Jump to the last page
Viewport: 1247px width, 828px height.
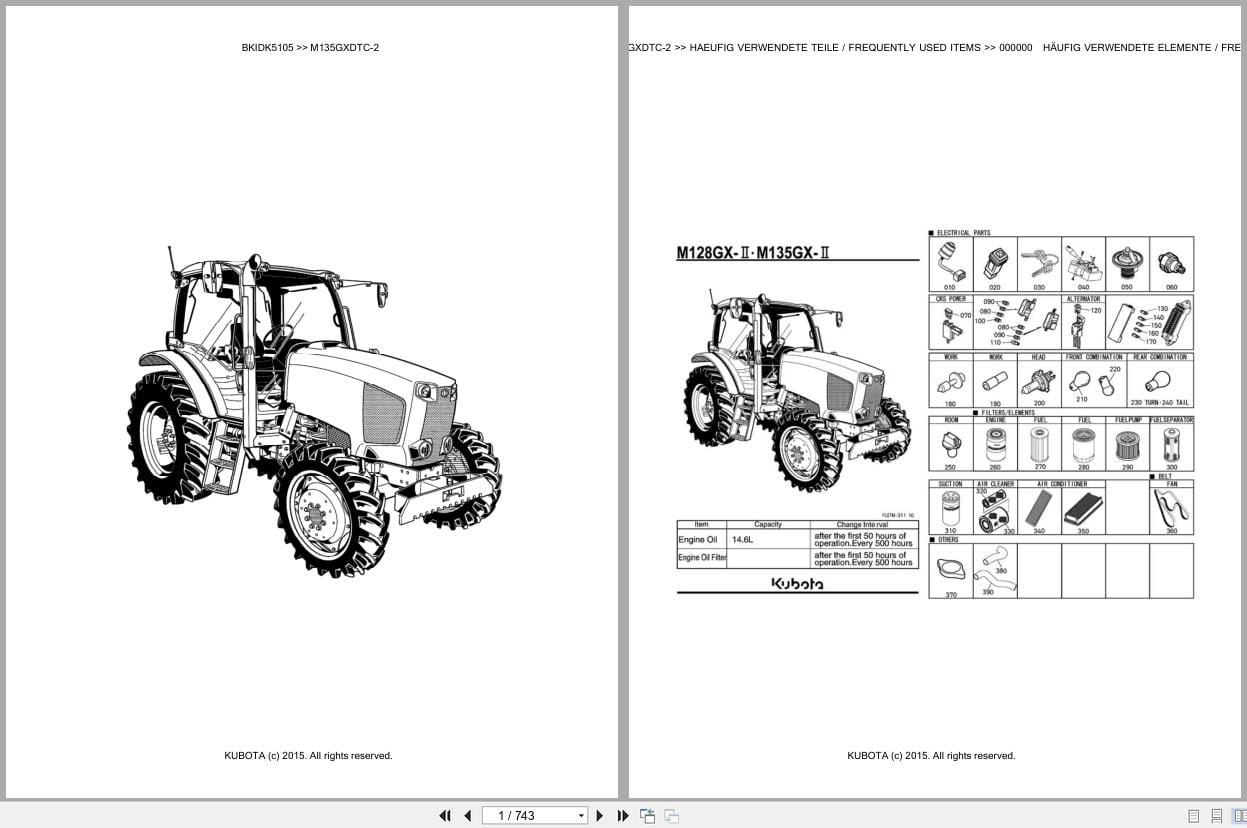click(x=623, y=816)
